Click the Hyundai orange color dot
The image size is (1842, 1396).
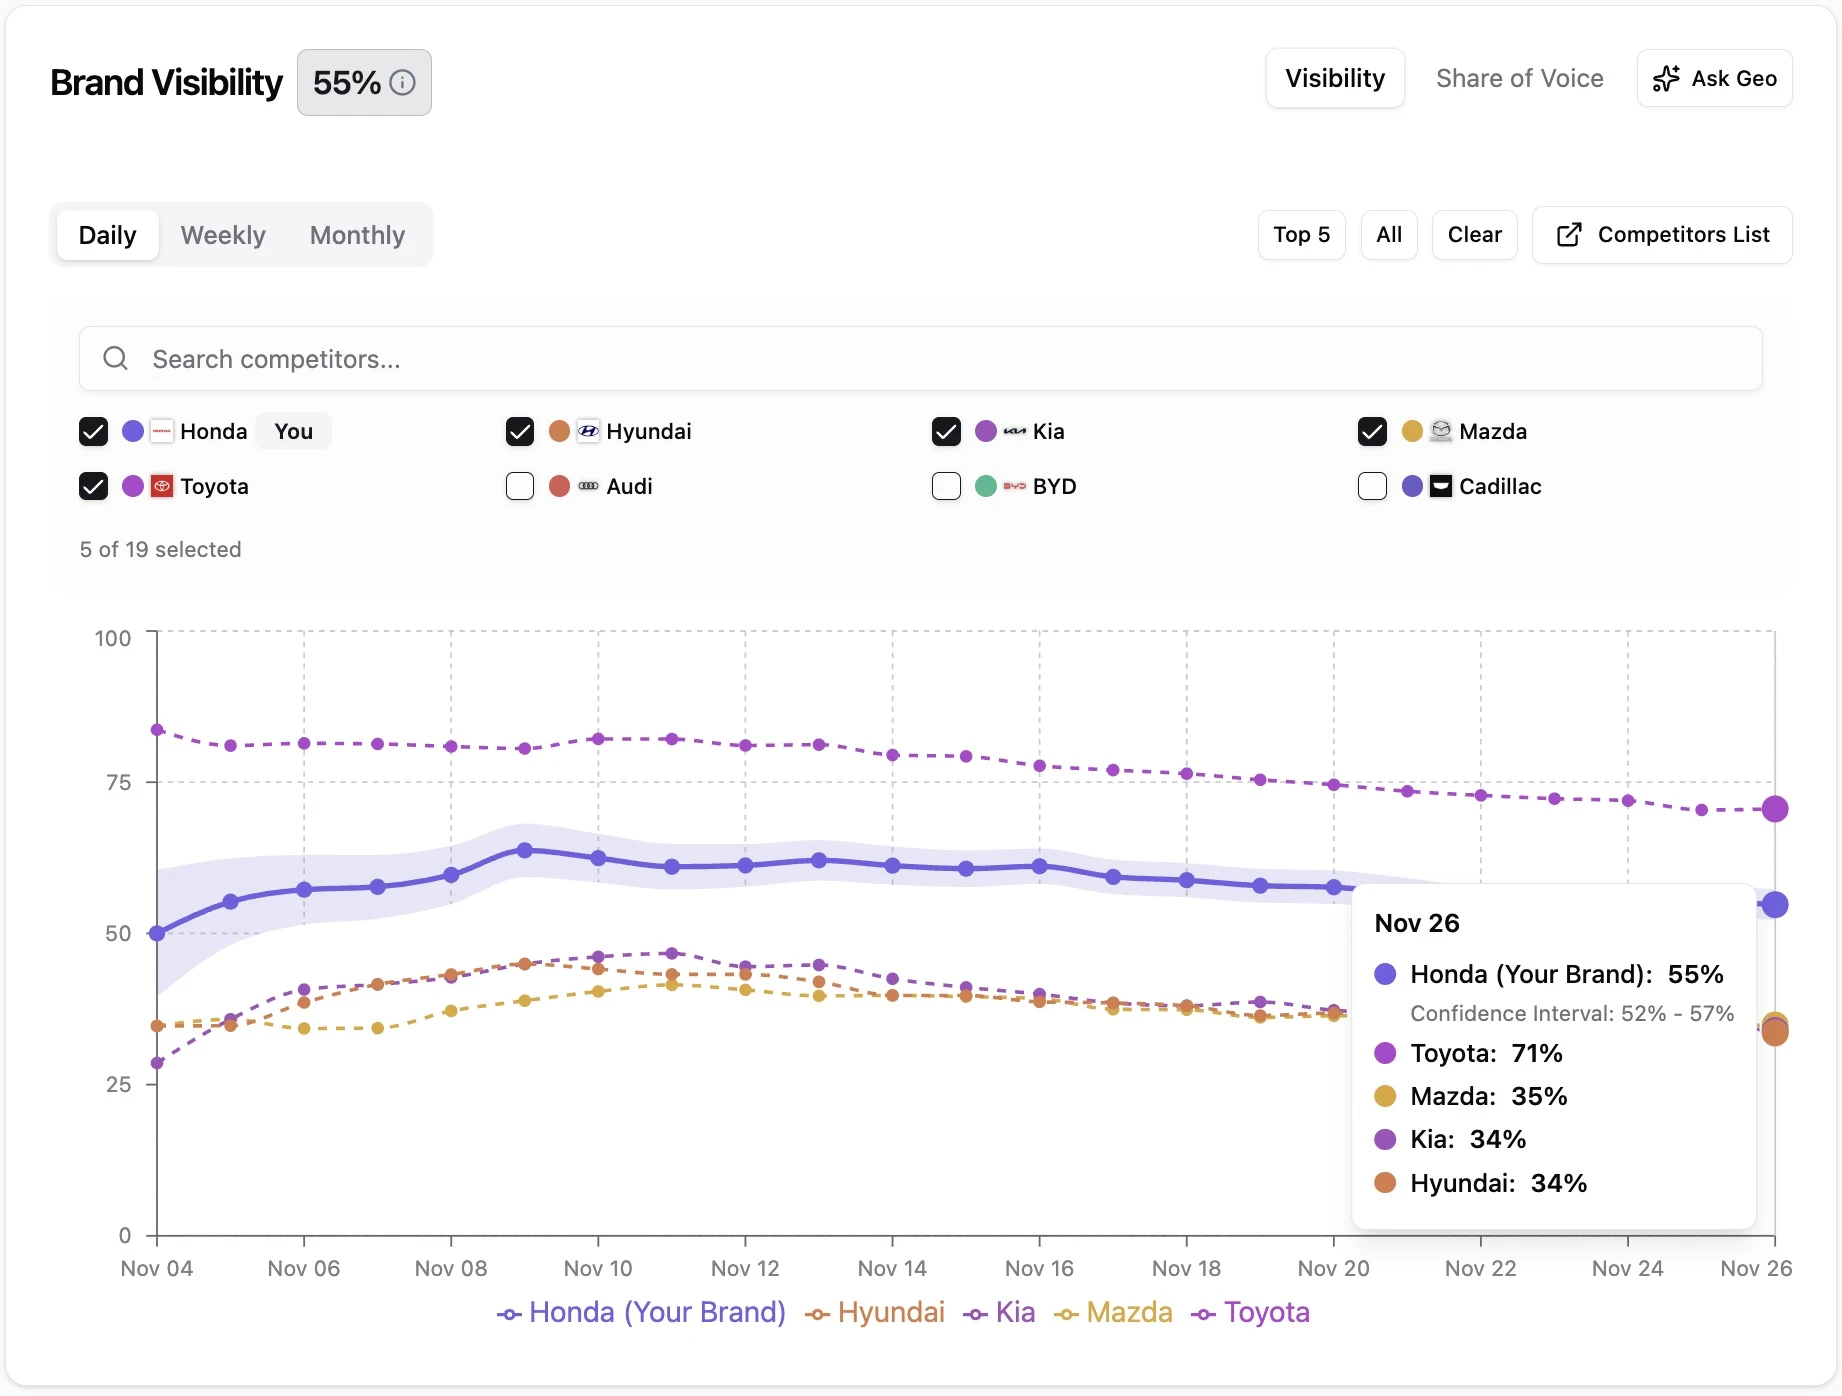(x=559, y=431)
